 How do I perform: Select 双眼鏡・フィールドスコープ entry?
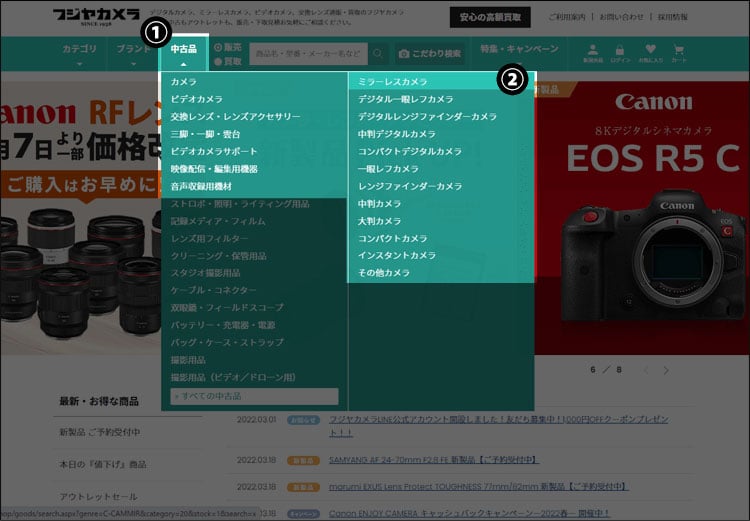(x=227, y=308)
